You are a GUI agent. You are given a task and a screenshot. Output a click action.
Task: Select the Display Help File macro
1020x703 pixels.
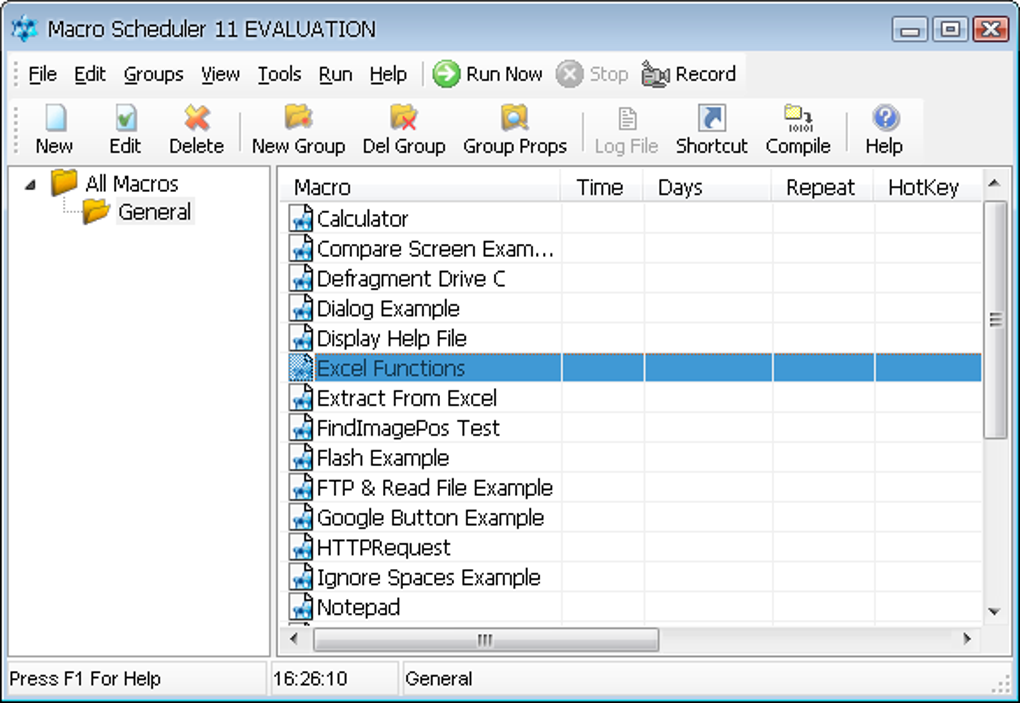(392, 338)
